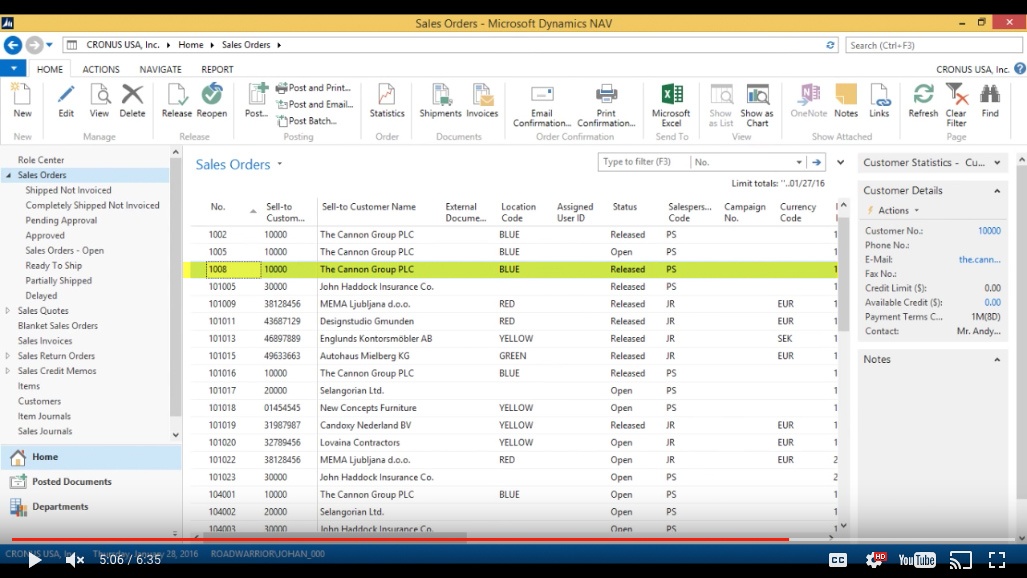Open Sales Orders view title dropdown
1027x578 pixels.
click(280, 164)
